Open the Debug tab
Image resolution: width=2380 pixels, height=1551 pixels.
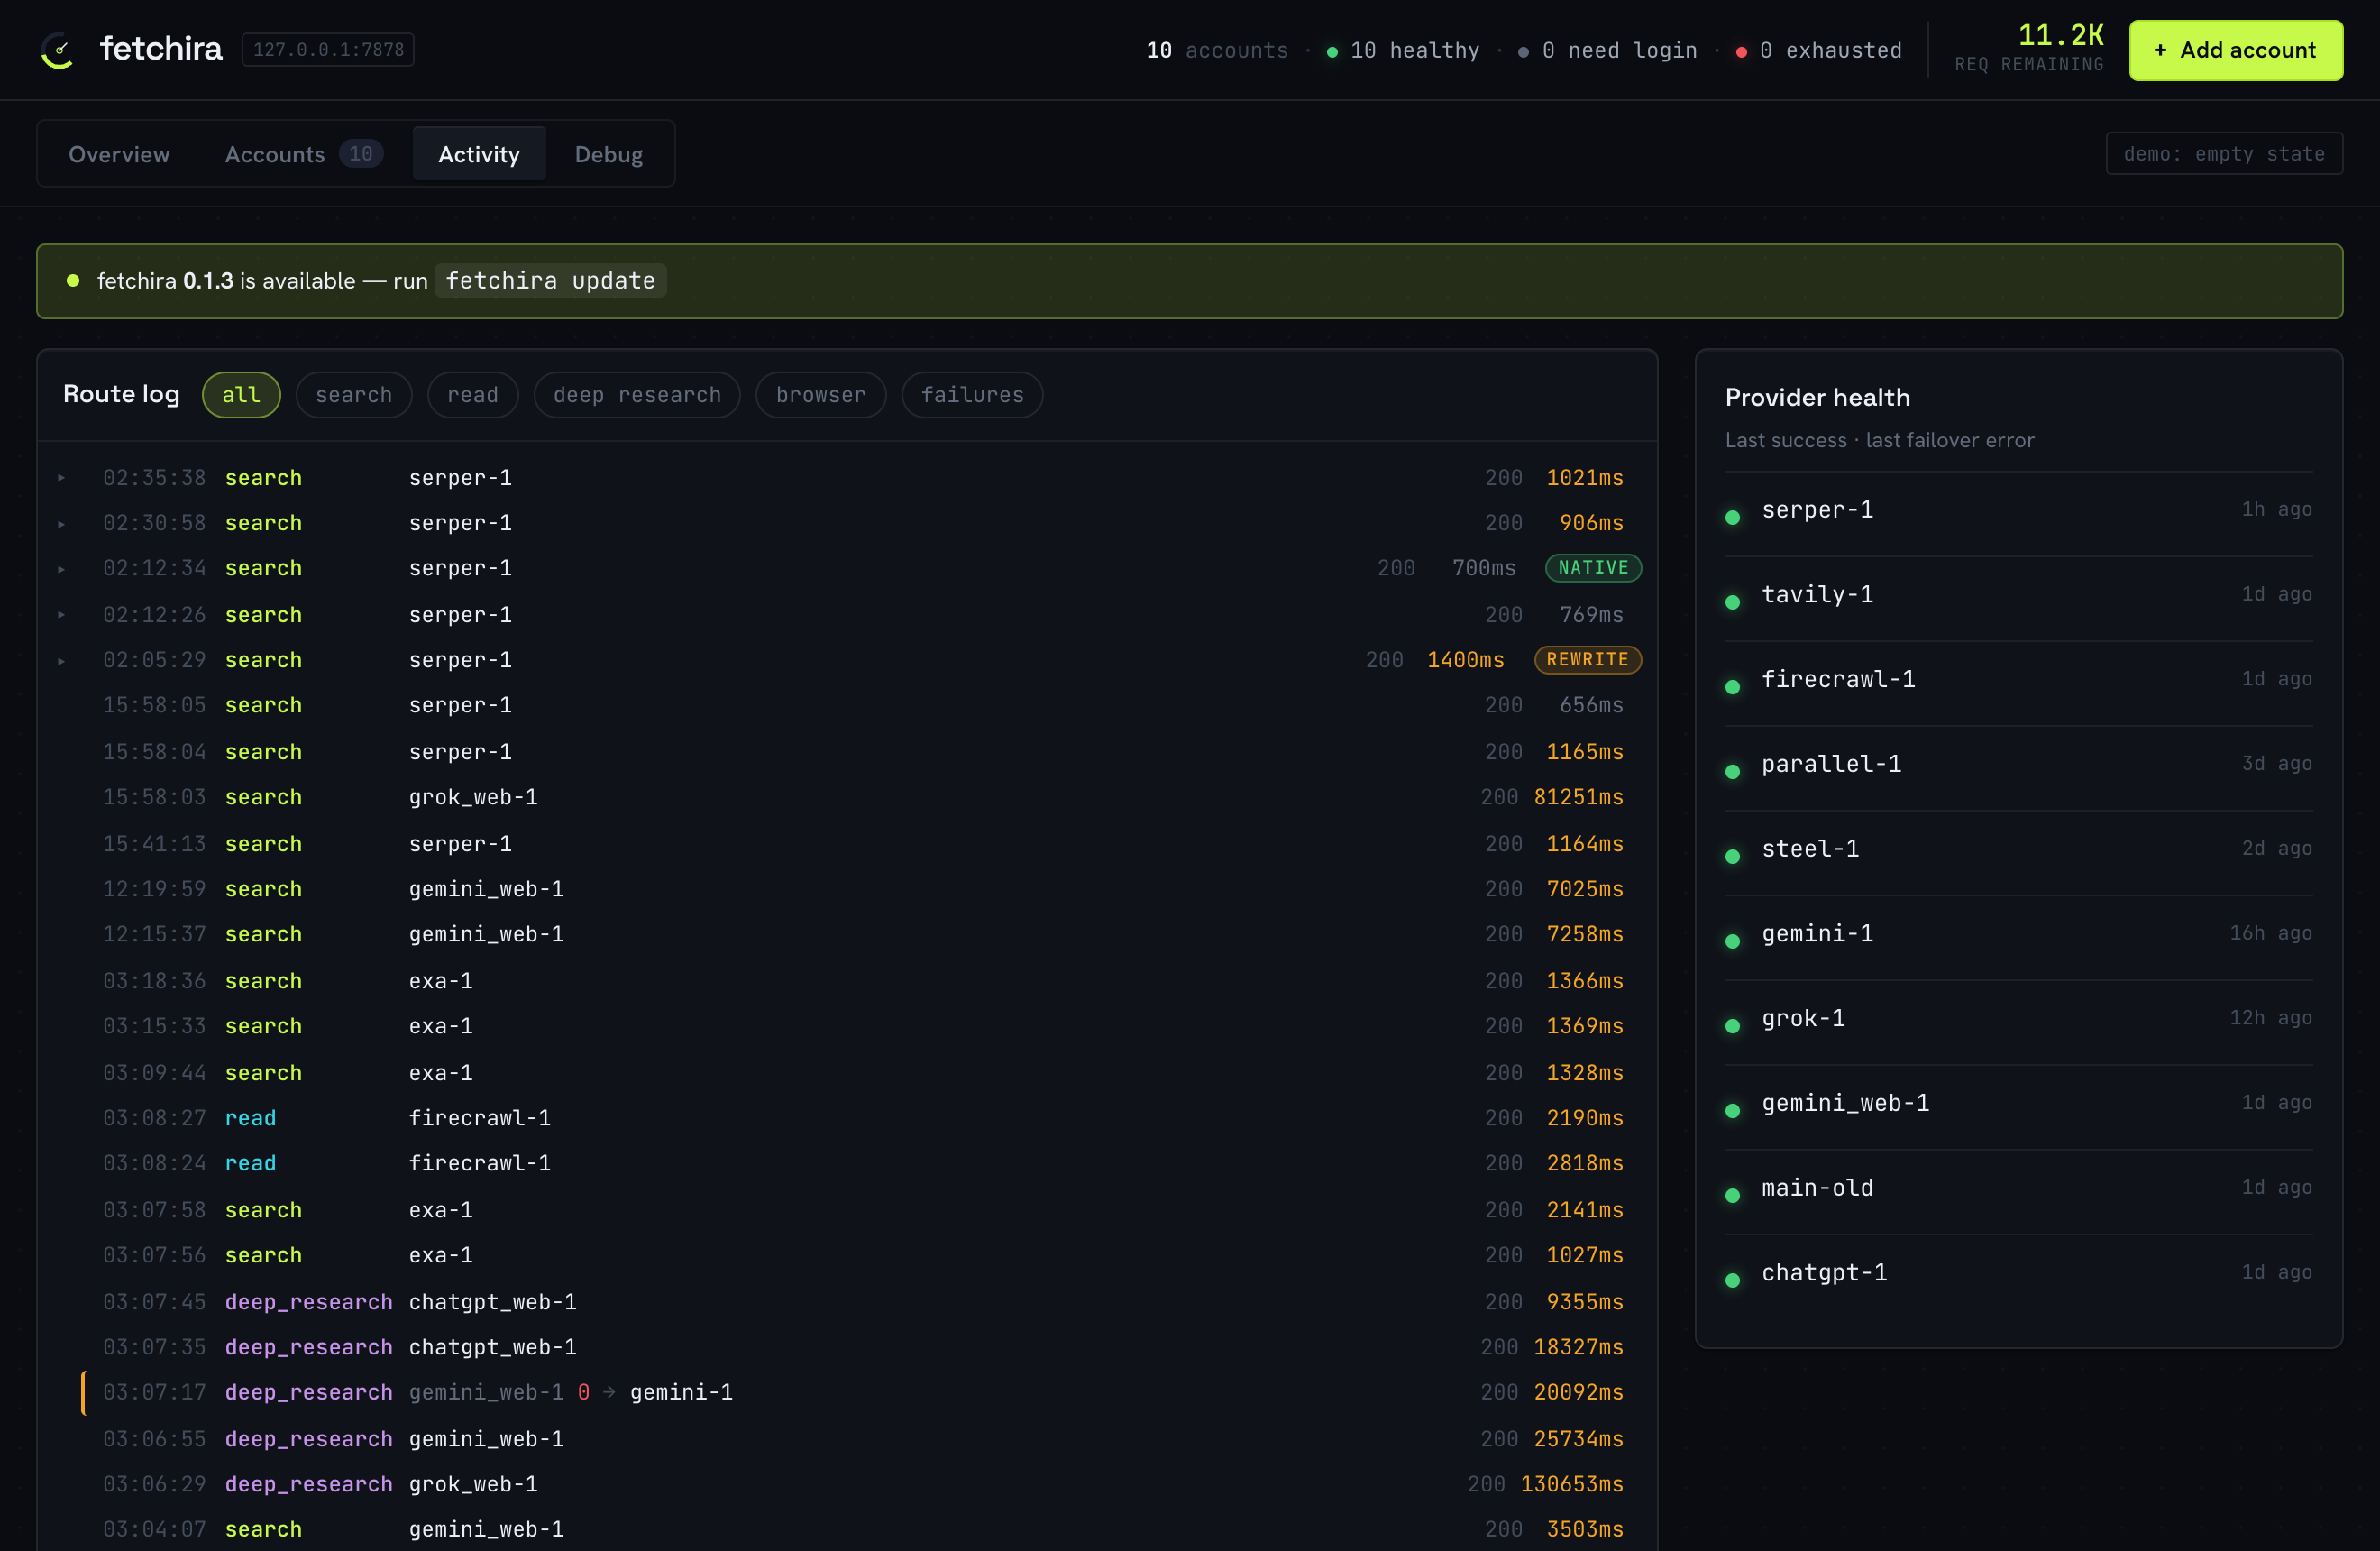click(x=608, y=154)
